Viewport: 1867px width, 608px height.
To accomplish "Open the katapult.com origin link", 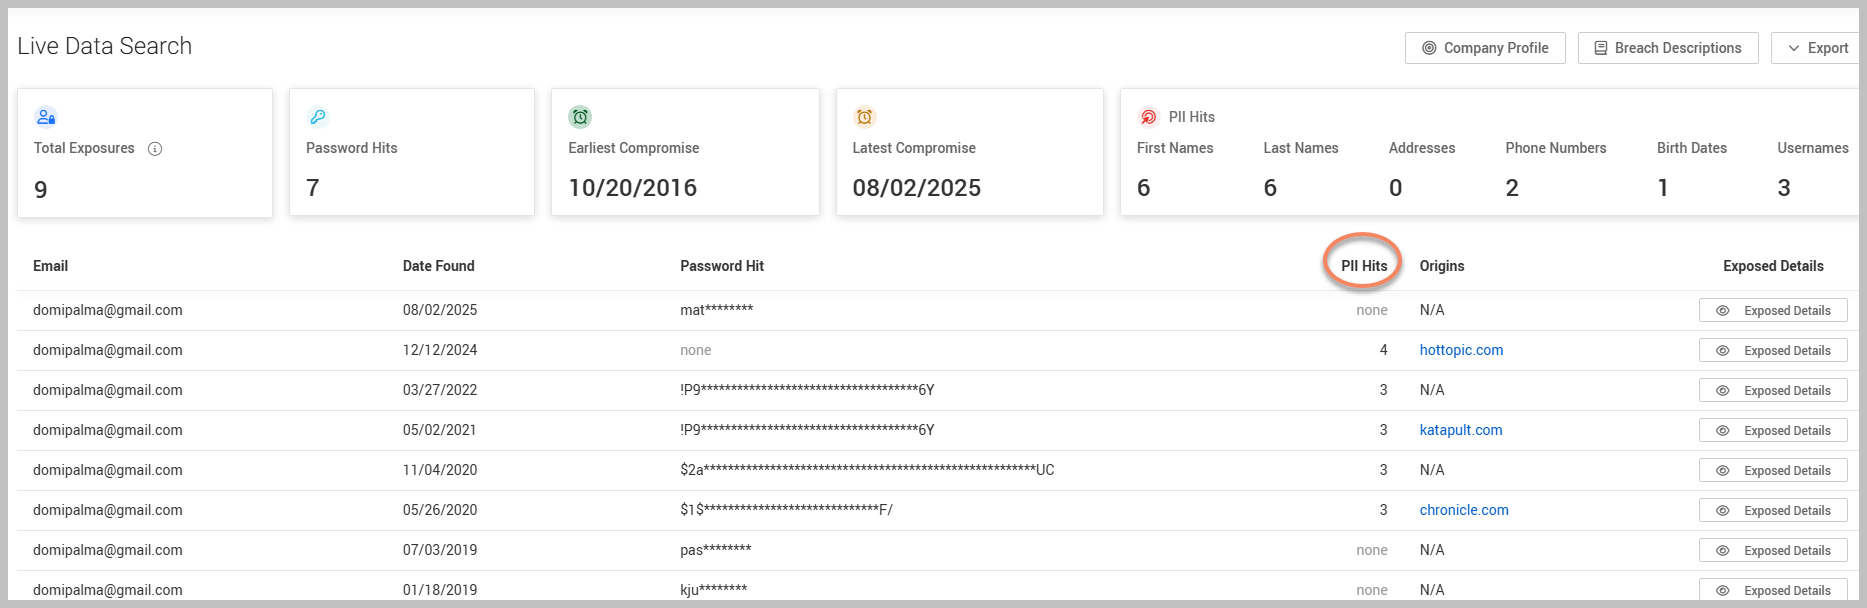I will tap(1460, 430).
